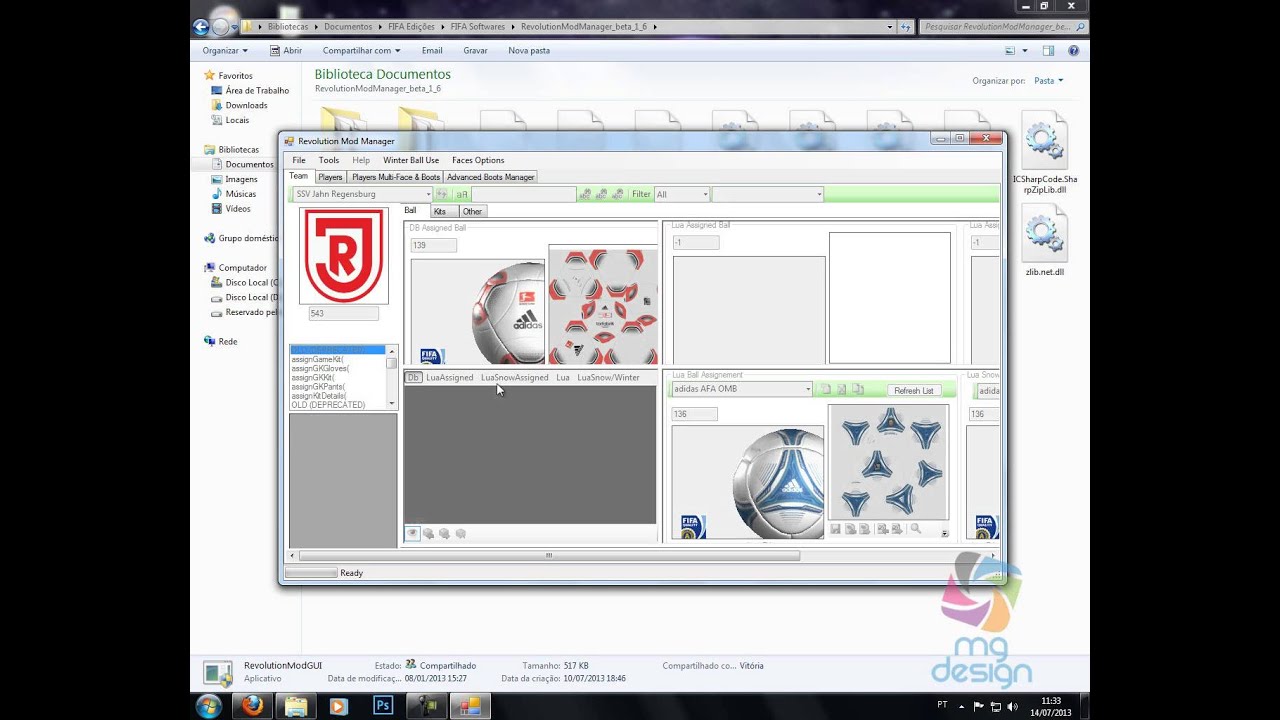Click the second abc search icon in toolbar
Screen dimensions: 1280x720
click(601, 194)
